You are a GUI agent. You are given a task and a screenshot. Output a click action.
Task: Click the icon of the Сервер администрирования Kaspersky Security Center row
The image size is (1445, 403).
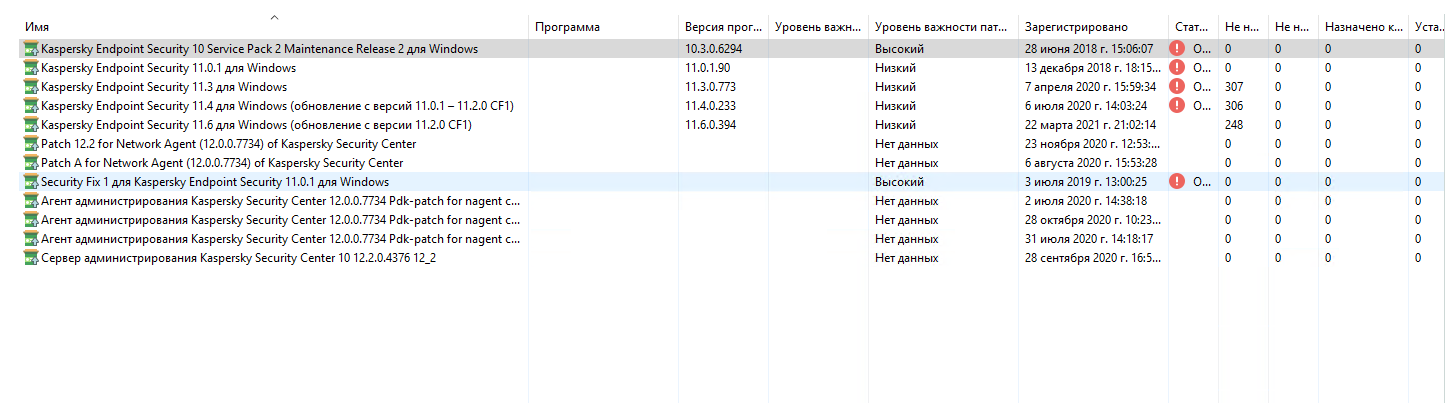(31, 258)
